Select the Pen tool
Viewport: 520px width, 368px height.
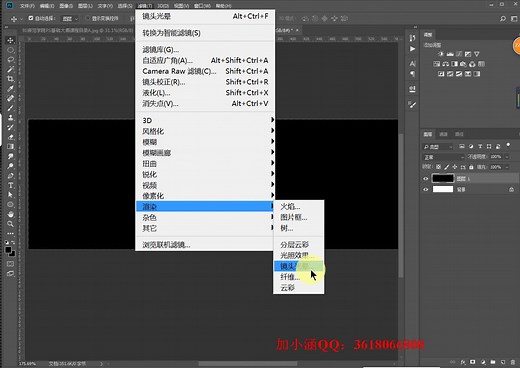[x=11, y=176]
